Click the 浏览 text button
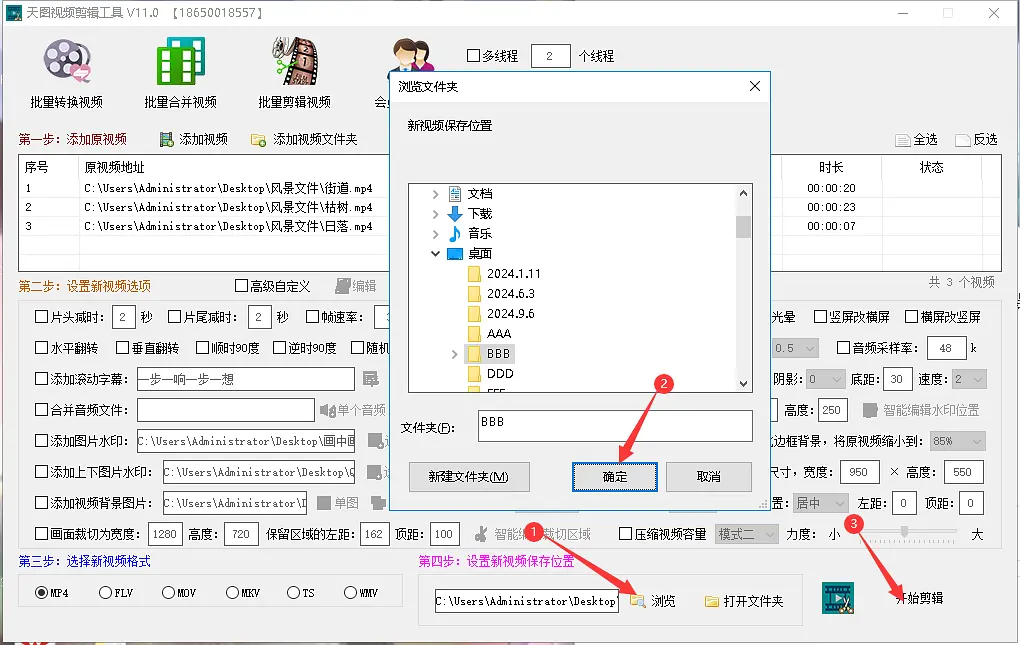This screenshot has width=1020, height=645. 663,601
